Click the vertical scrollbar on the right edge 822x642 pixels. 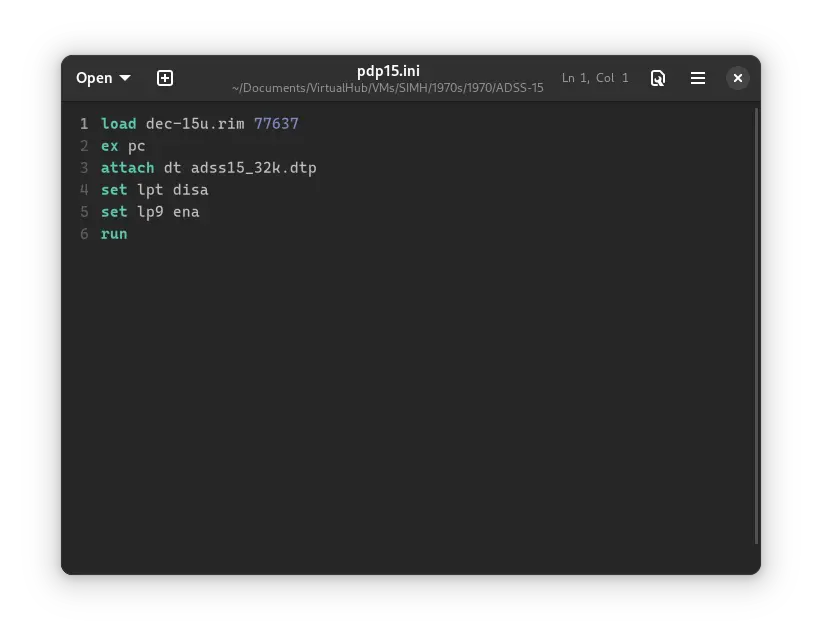[756, 325]
